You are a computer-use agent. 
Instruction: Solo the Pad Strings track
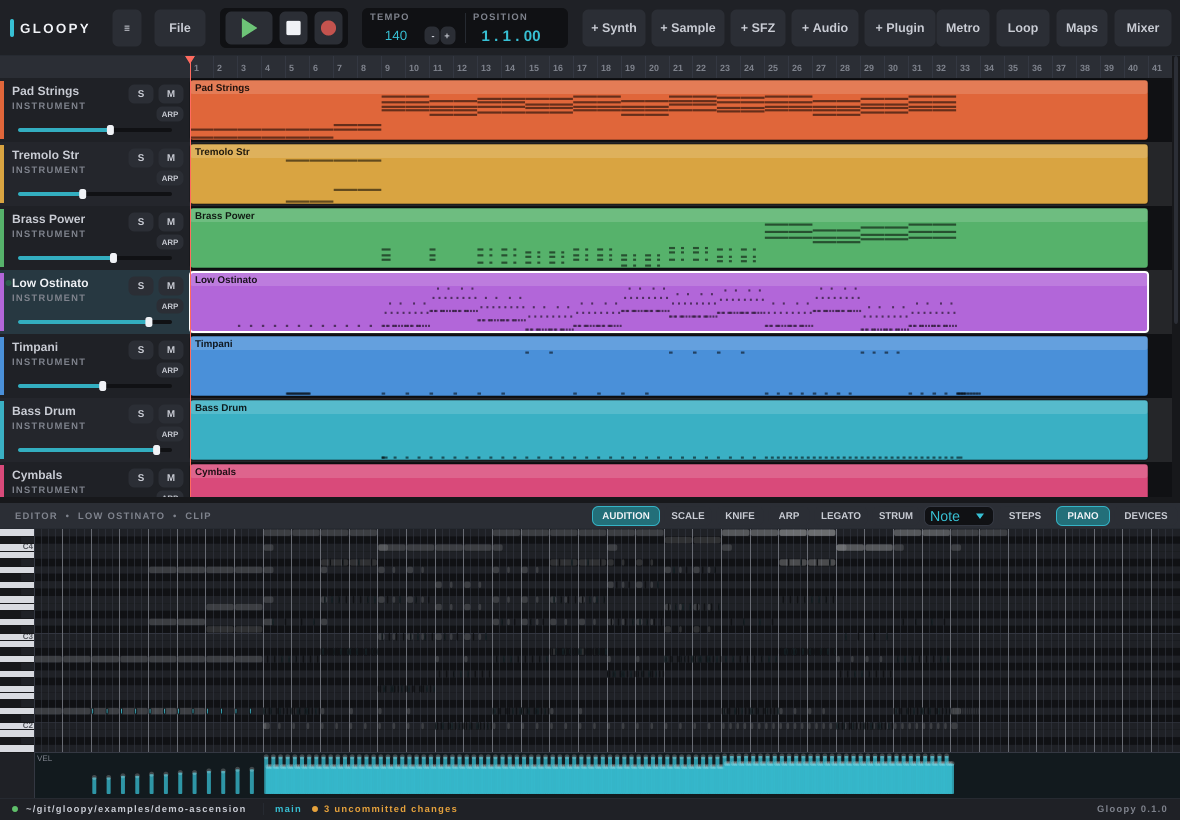coord(141,94)
